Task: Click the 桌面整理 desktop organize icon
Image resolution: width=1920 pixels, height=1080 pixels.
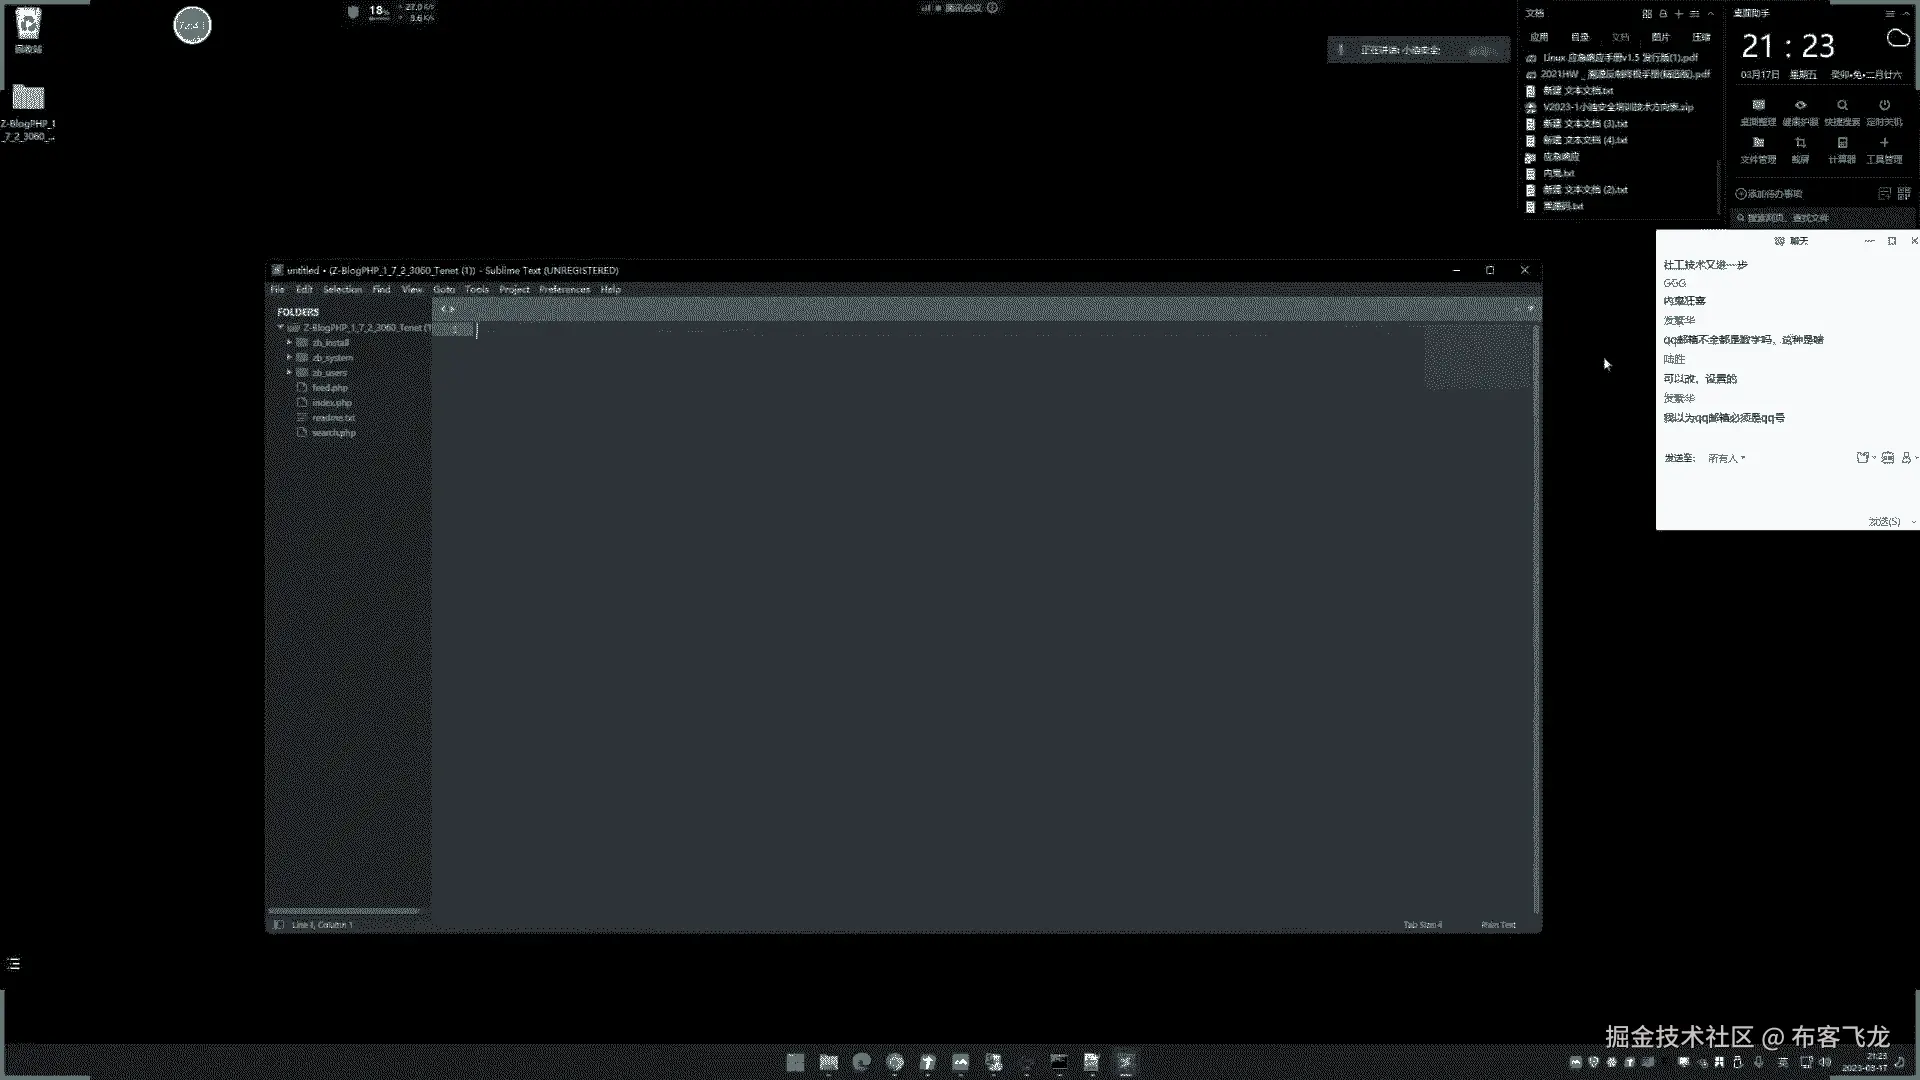Action: coord(1758,106)
